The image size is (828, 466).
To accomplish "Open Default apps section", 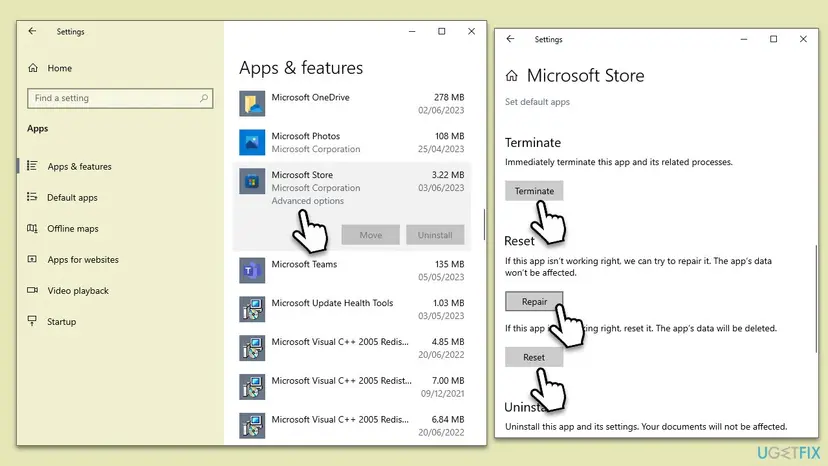I will pos(72,198).
